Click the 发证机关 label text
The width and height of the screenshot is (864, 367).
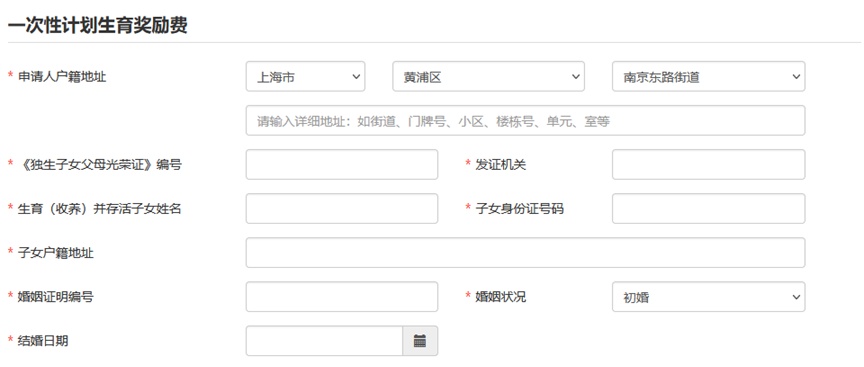[x=501, y=165]
